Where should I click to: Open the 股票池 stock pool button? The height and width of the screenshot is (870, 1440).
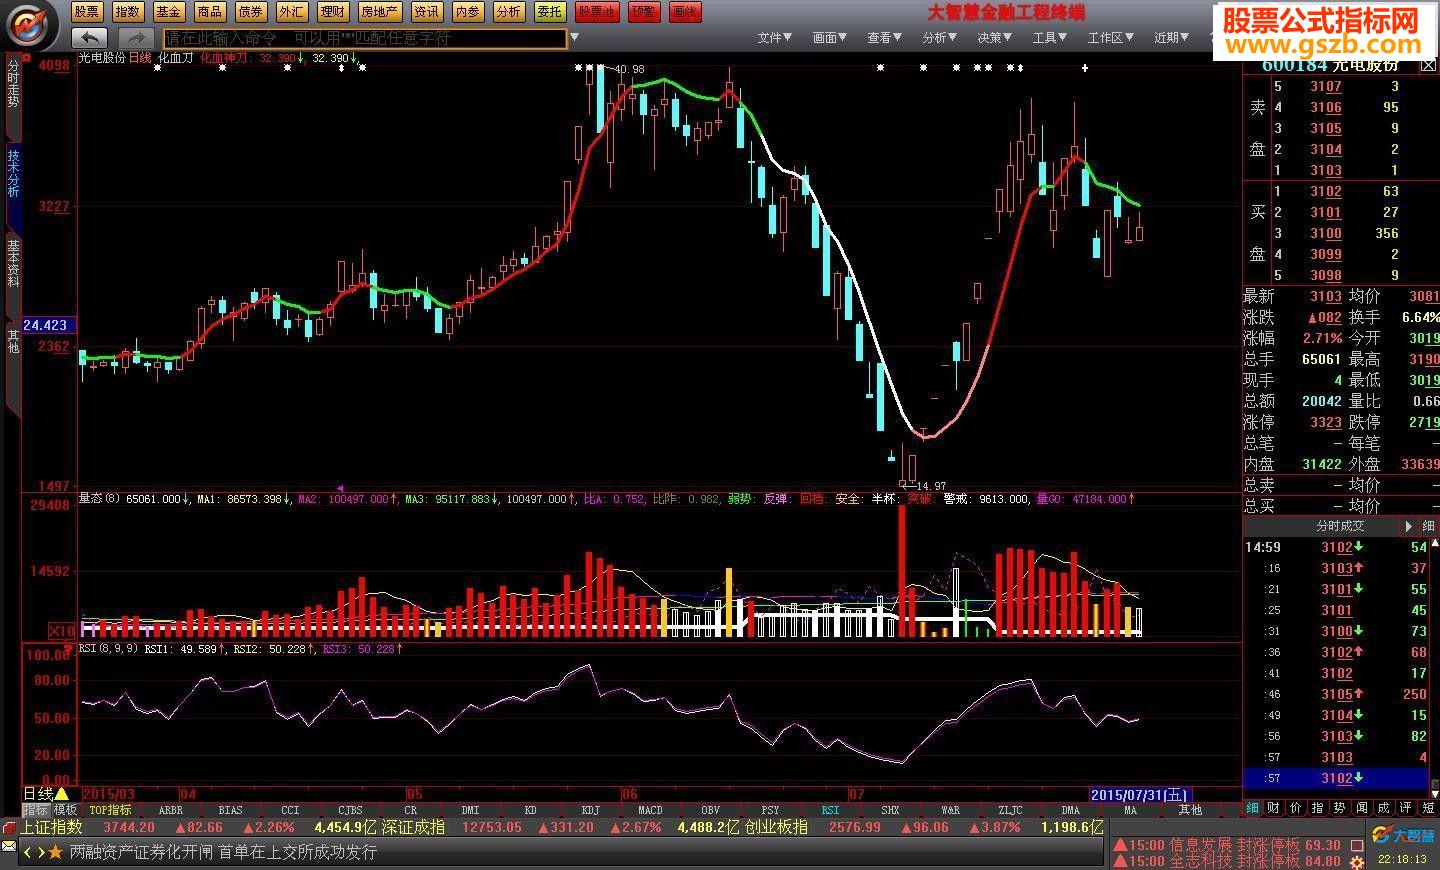[x=596, y=12]
